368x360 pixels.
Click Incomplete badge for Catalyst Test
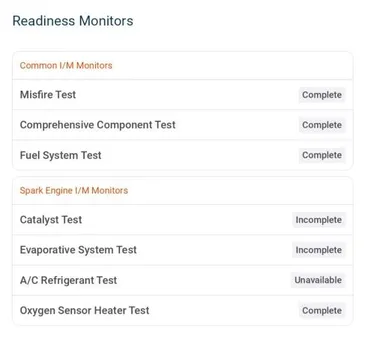(x=318, y=220)
